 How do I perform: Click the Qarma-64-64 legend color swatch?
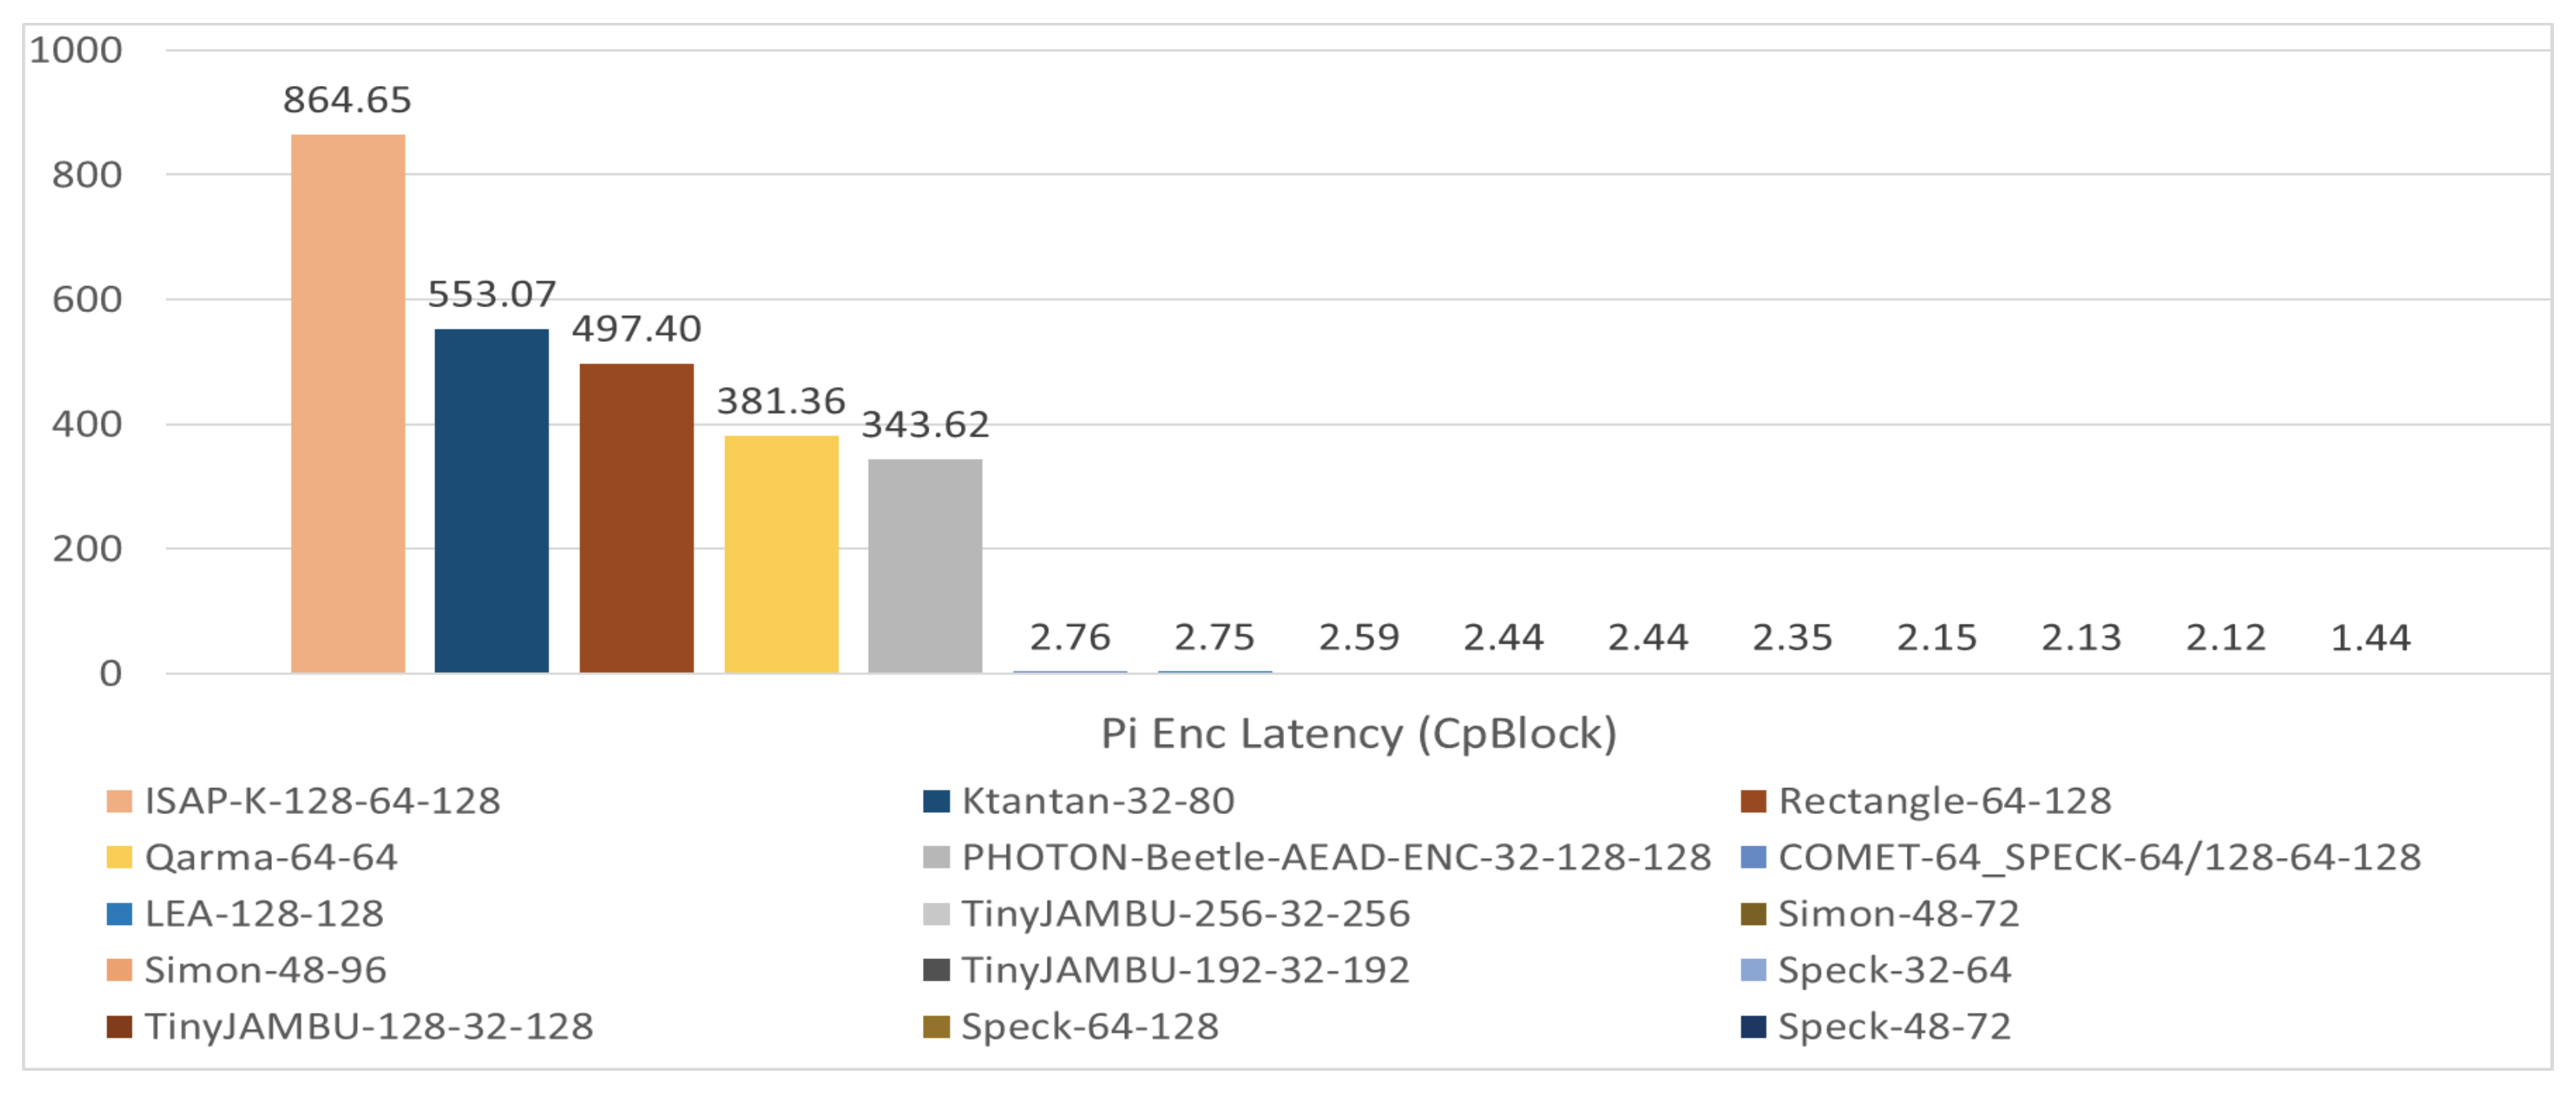119,857
